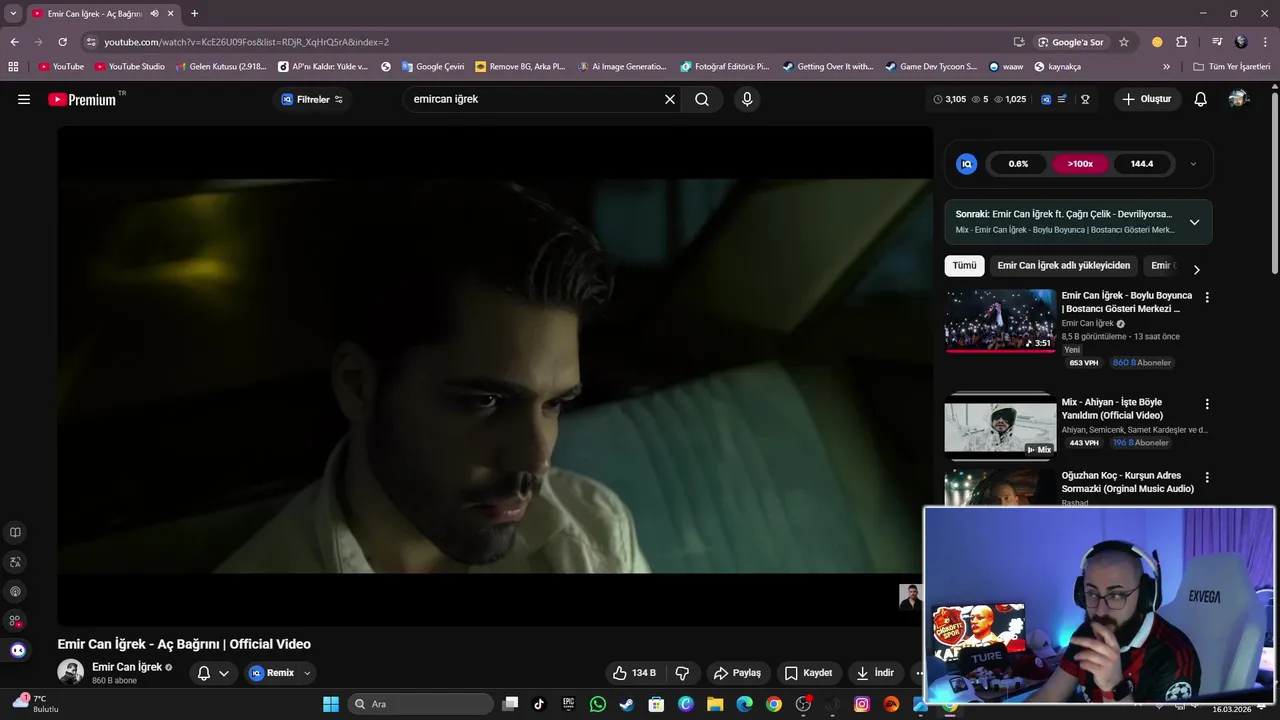
Task: Save the video with Kaydet
Action: 808,673
